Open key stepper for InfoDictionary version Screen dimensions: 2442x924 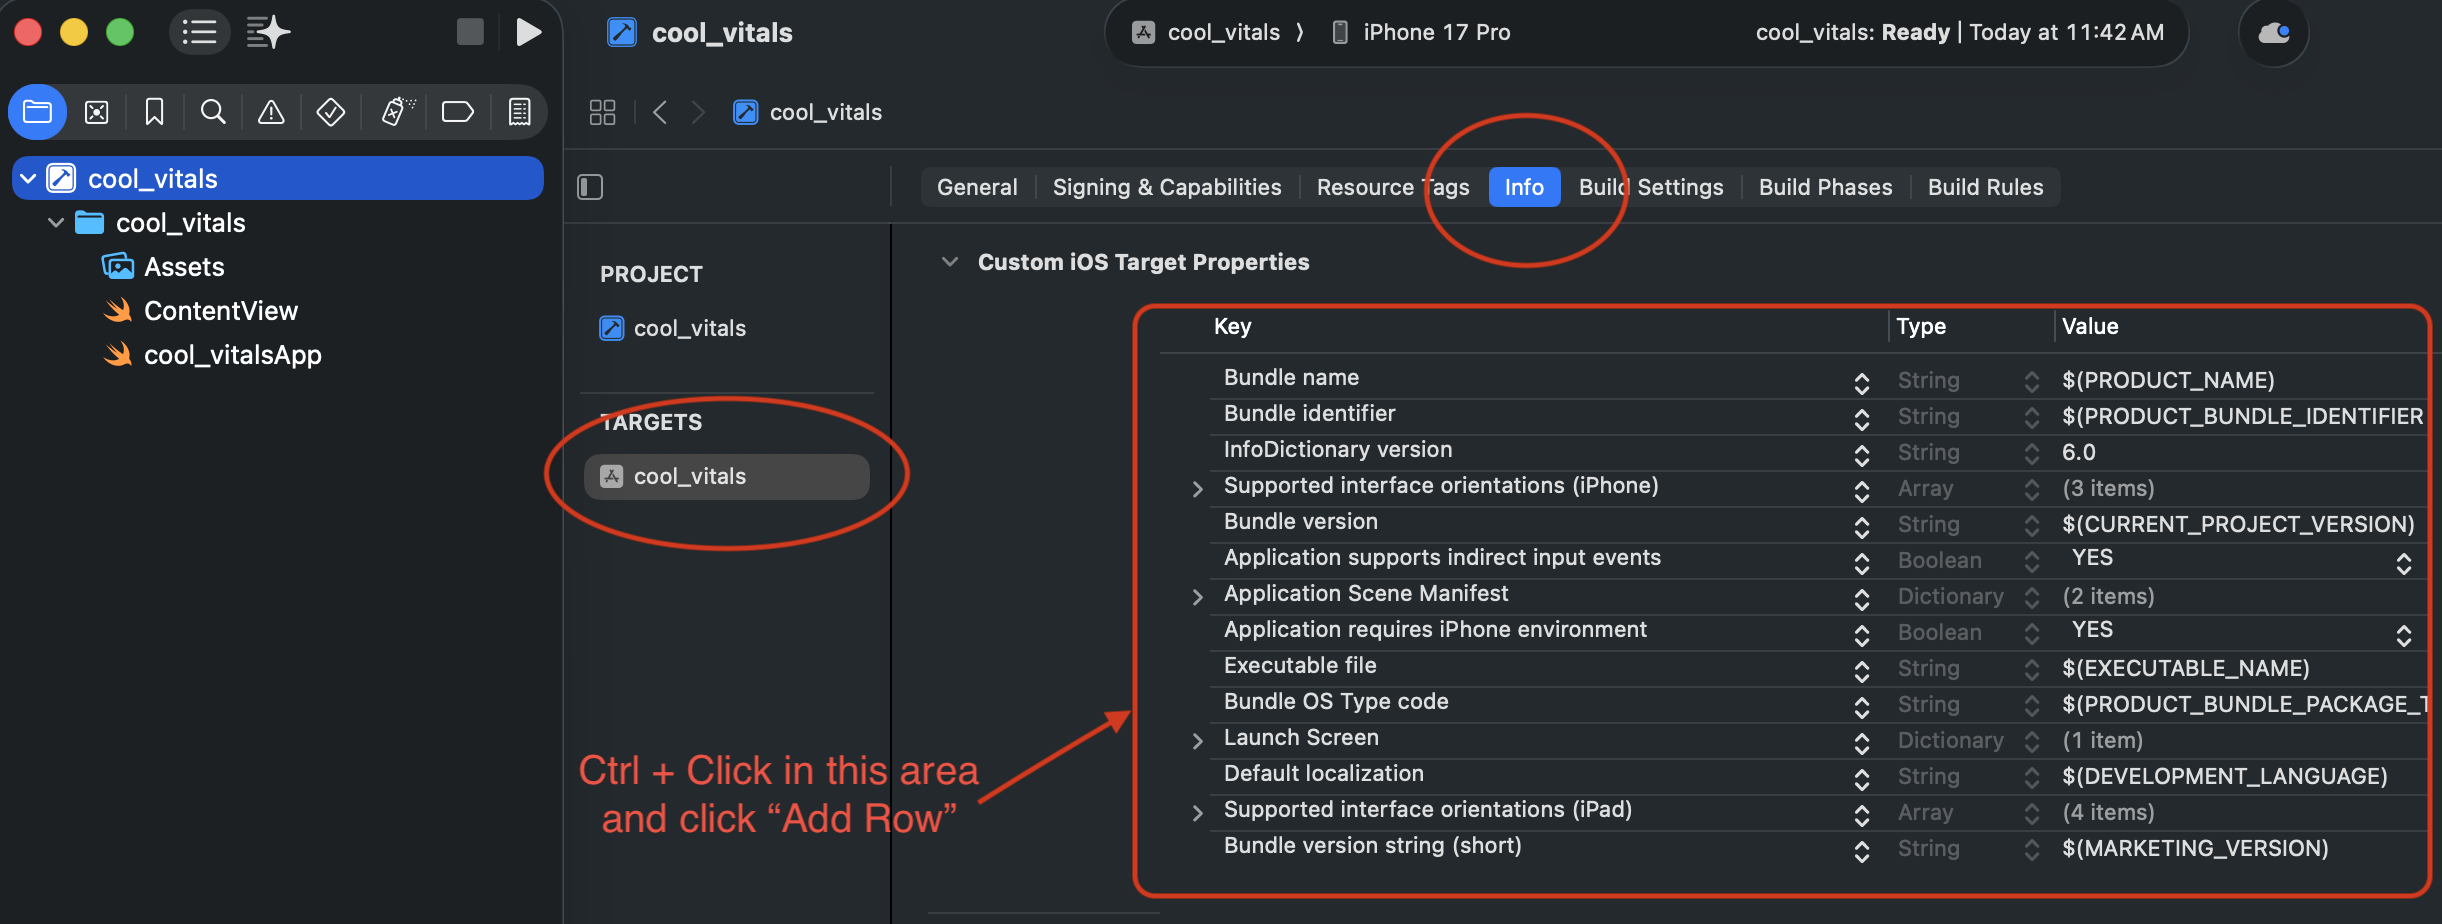click(x=1861, y=455)
